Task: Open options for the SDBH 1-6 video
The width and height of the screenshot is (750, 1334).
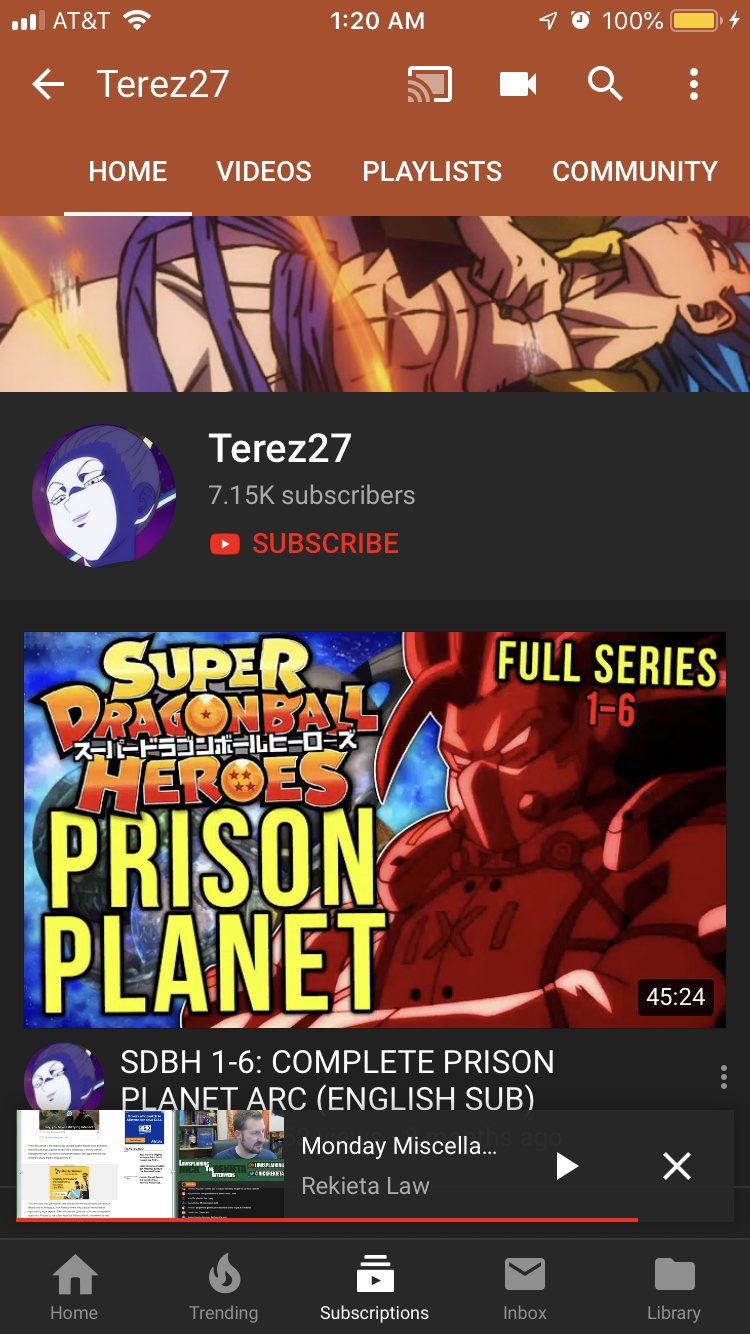Action: [x=723, y=1077]
